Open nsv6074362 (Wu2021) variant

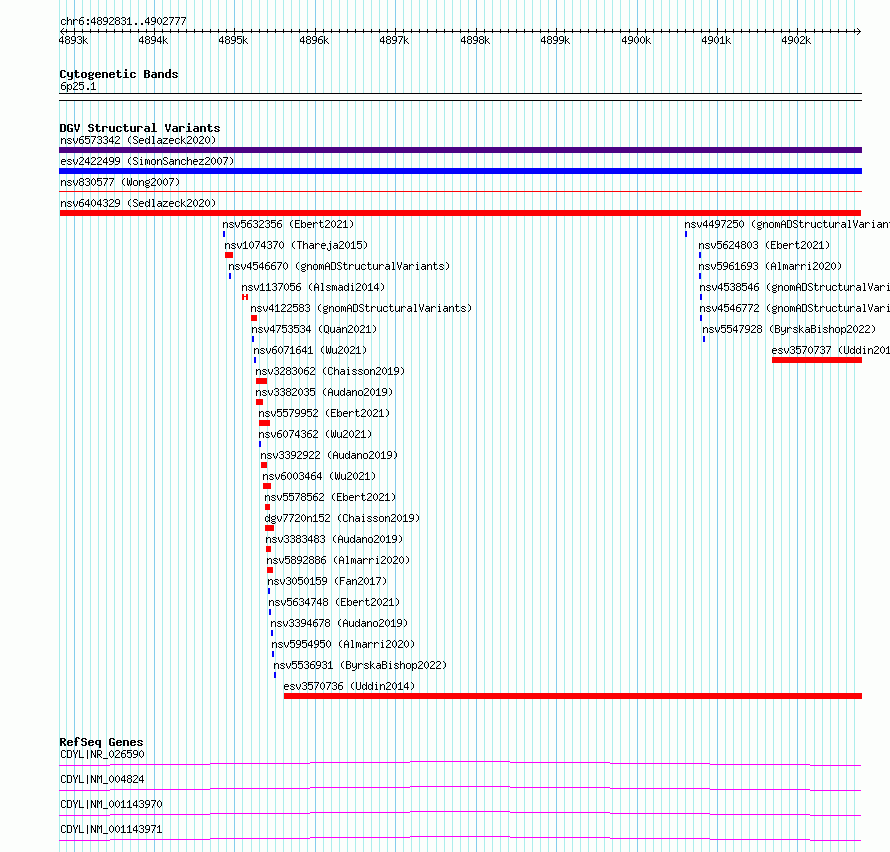tap(315, 434)
